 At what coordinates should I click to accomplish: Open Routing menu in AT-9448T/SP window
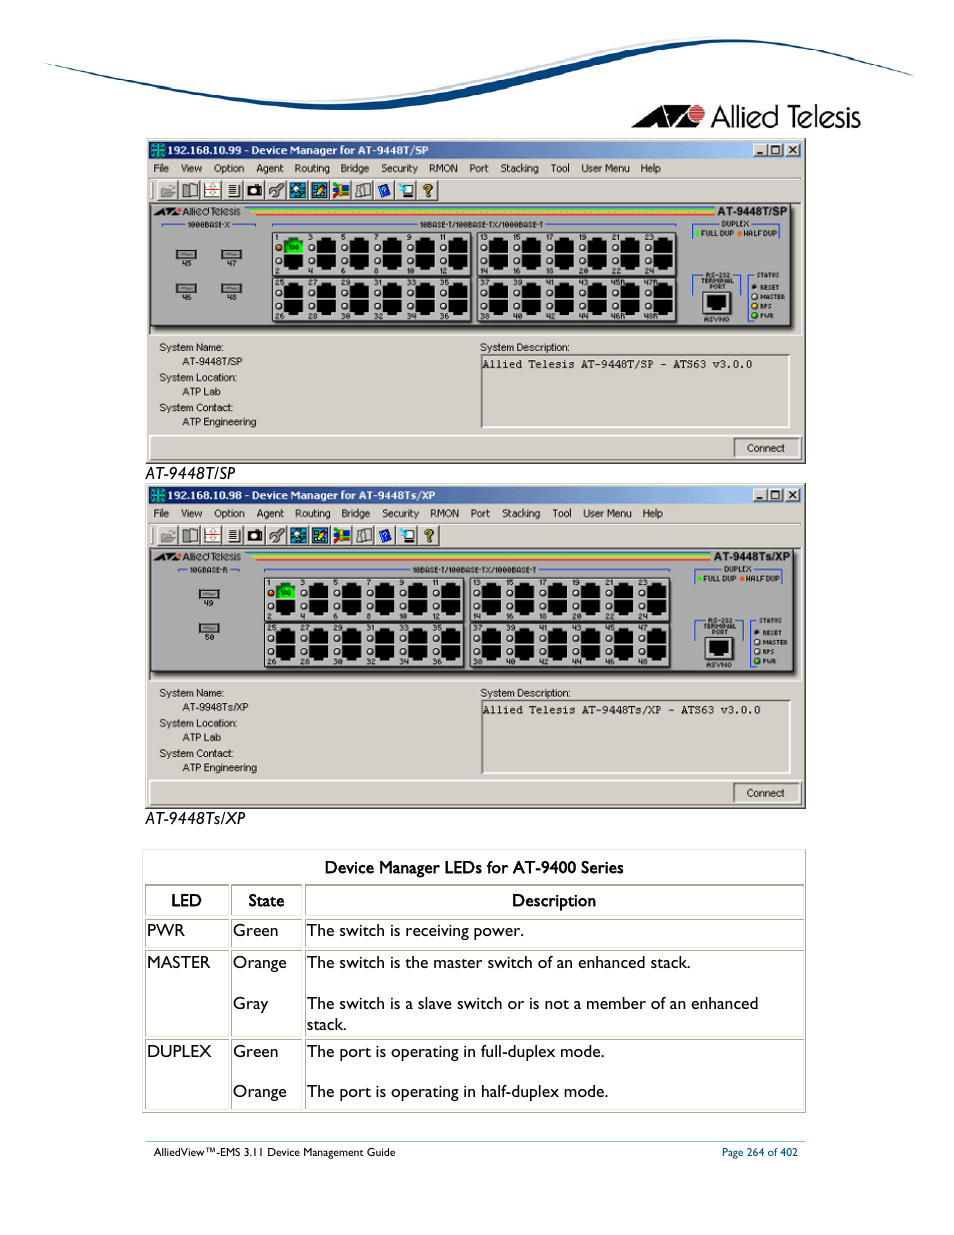coord(312,168)
